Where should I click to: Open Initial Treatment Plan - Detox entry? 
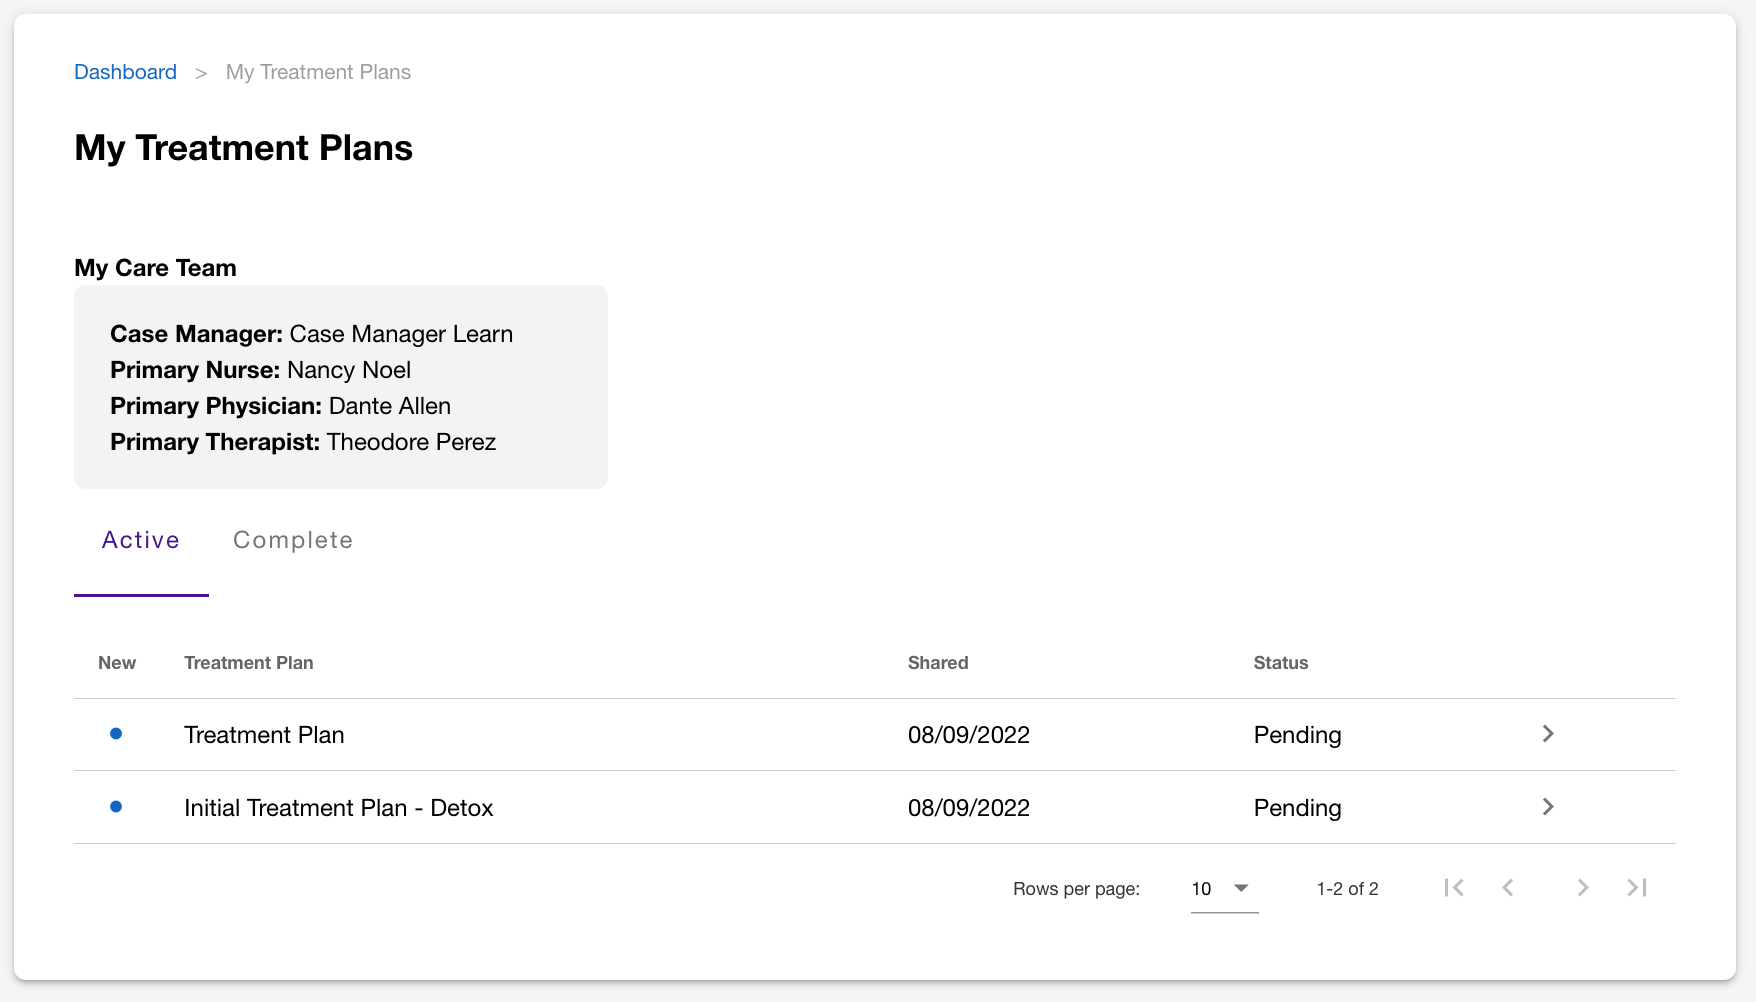(x=338, y=808)
